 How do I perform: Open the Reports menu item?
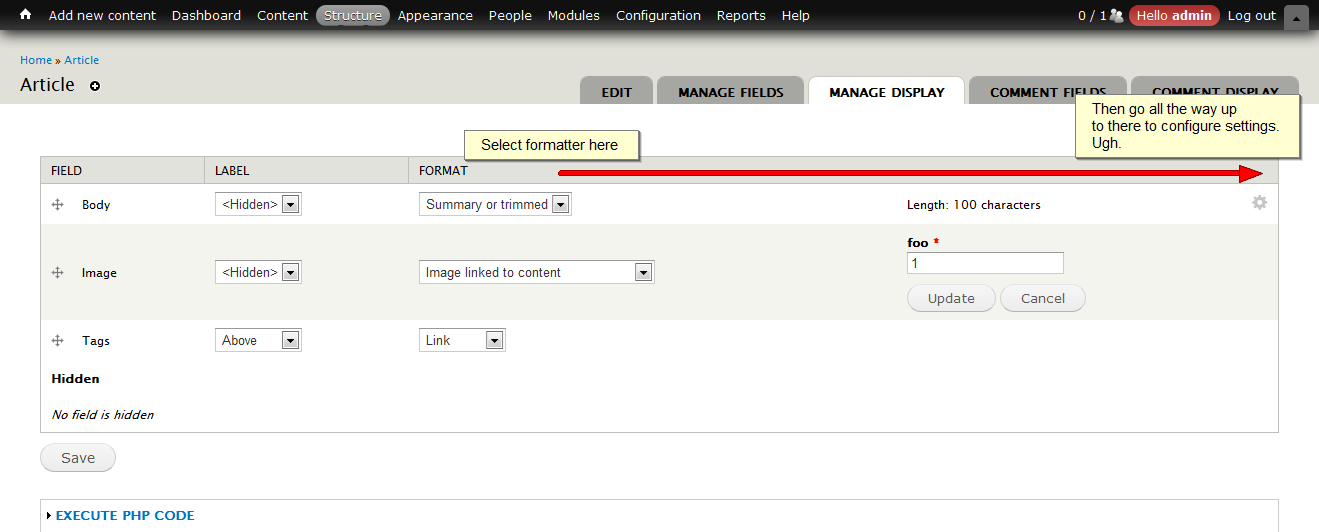[741, 15]
